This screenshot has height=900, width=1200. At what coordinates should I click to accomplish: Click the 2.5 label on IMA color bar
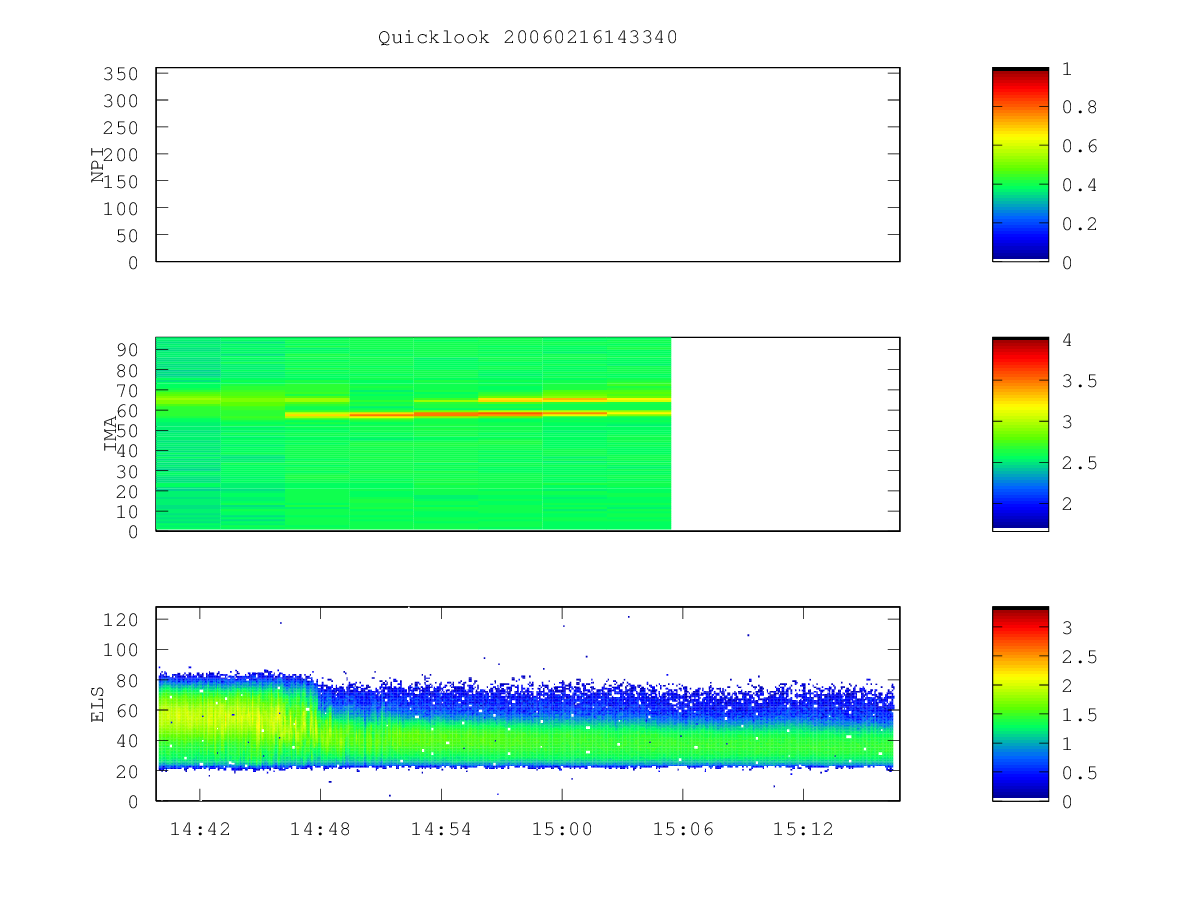click(x=1078, y=463)
